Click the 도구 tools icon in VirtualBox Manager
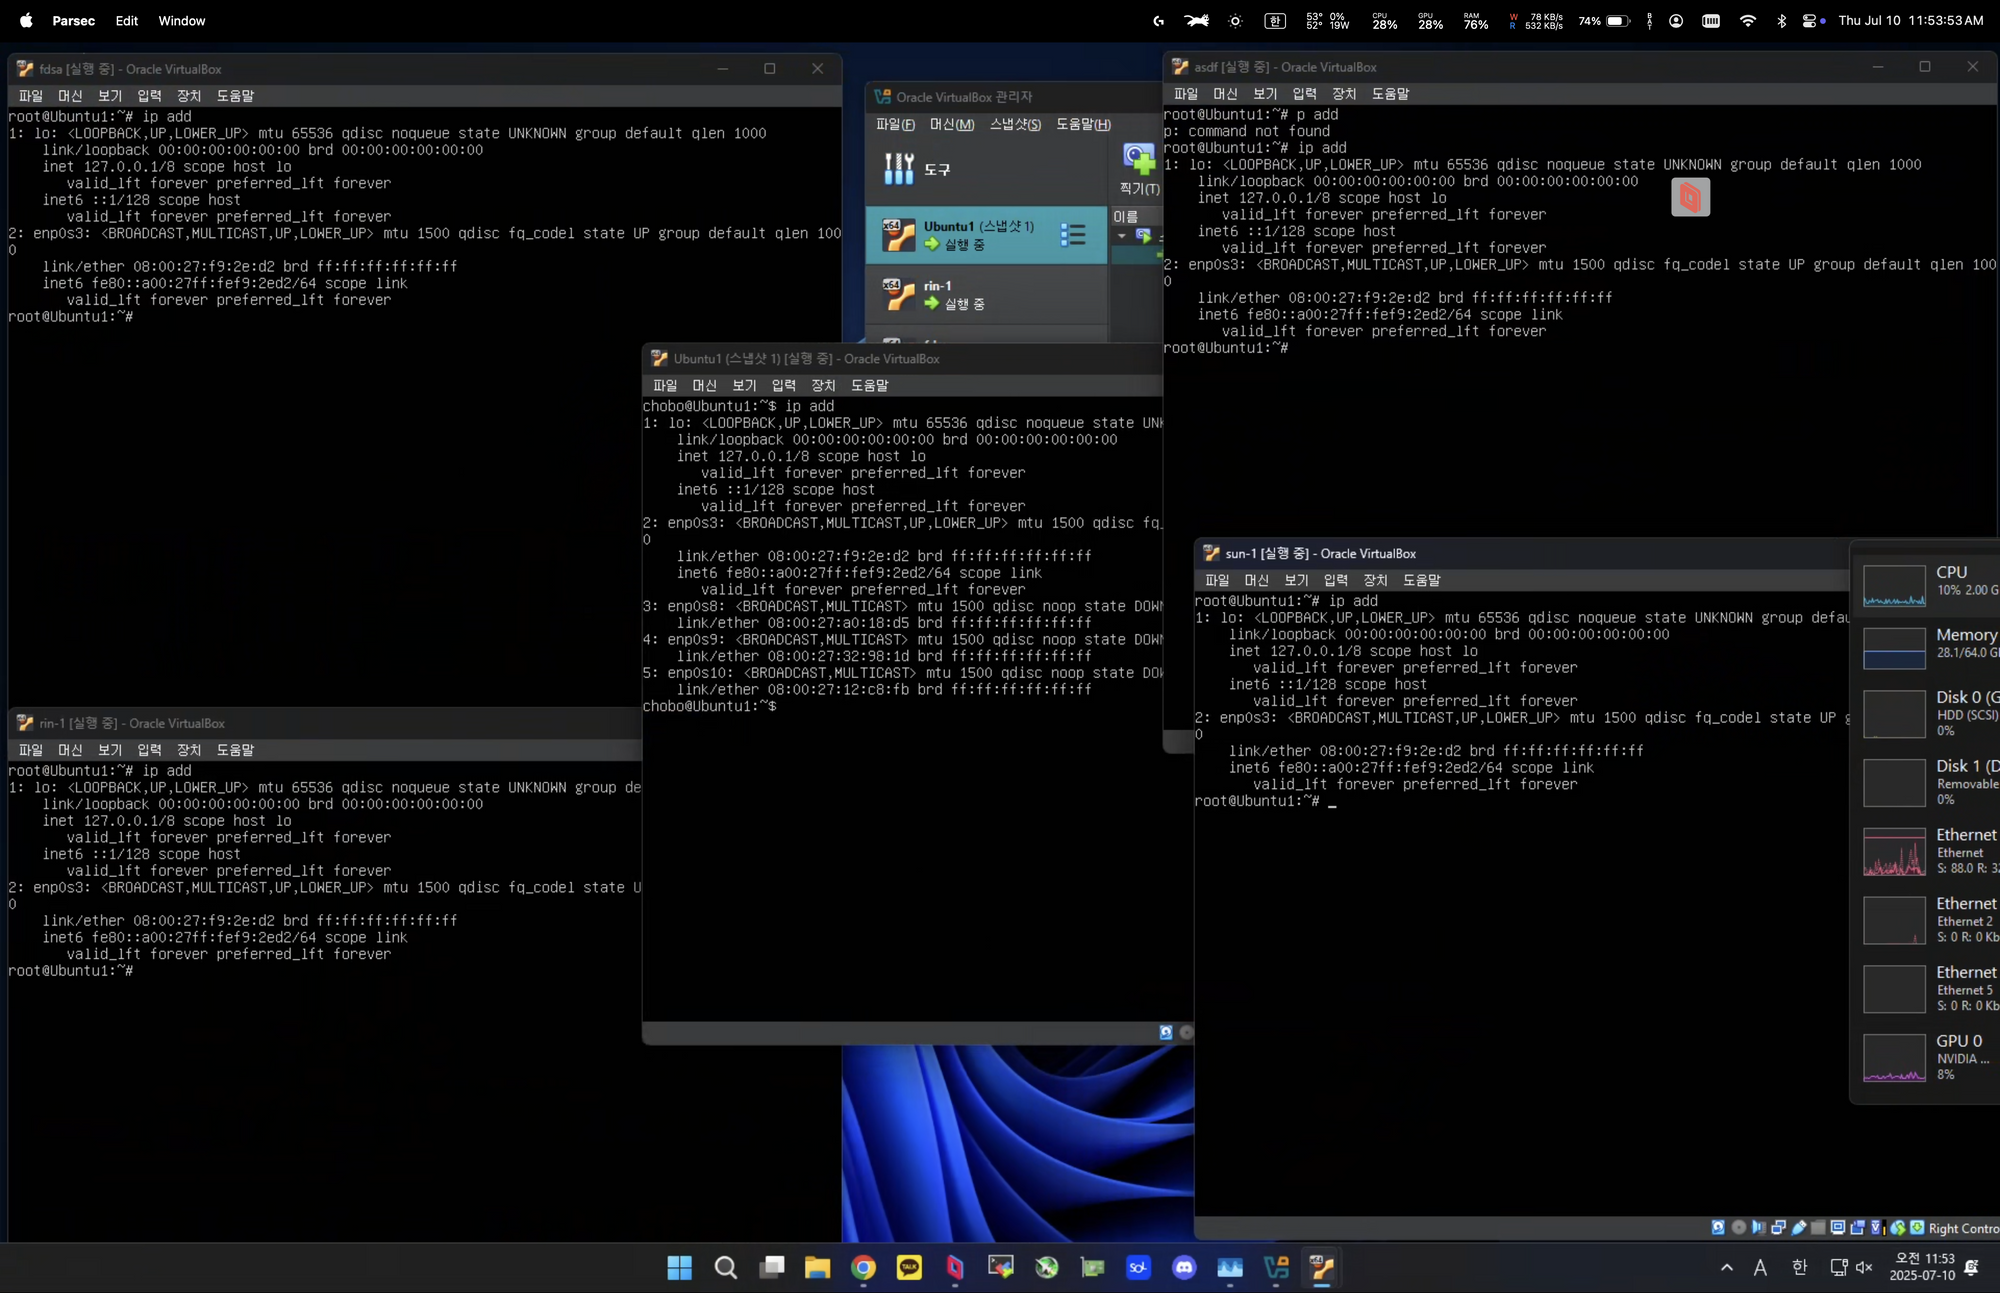This screenshot has width=2000, height=1293. point(898,169)
